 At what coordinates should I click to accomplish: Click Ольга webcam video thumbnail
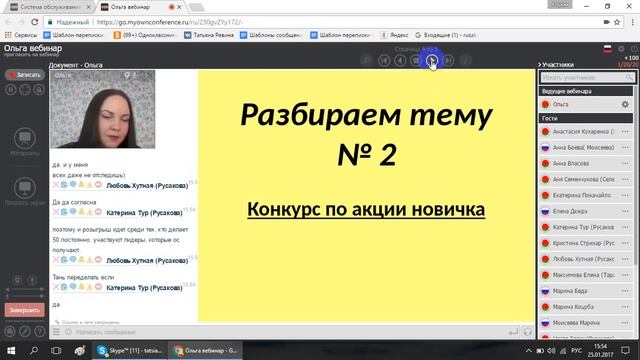pyautogui.click(x=102, y=109)
